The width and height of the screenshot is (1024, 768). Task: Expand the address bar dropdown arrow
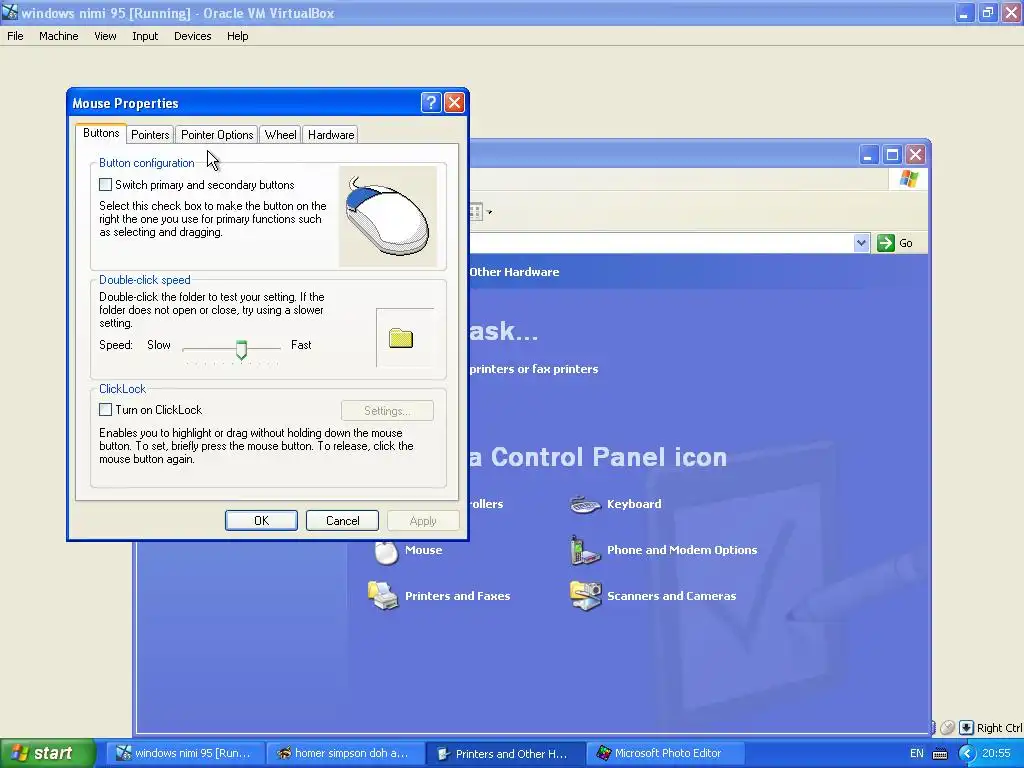click(x=861, y=243)
